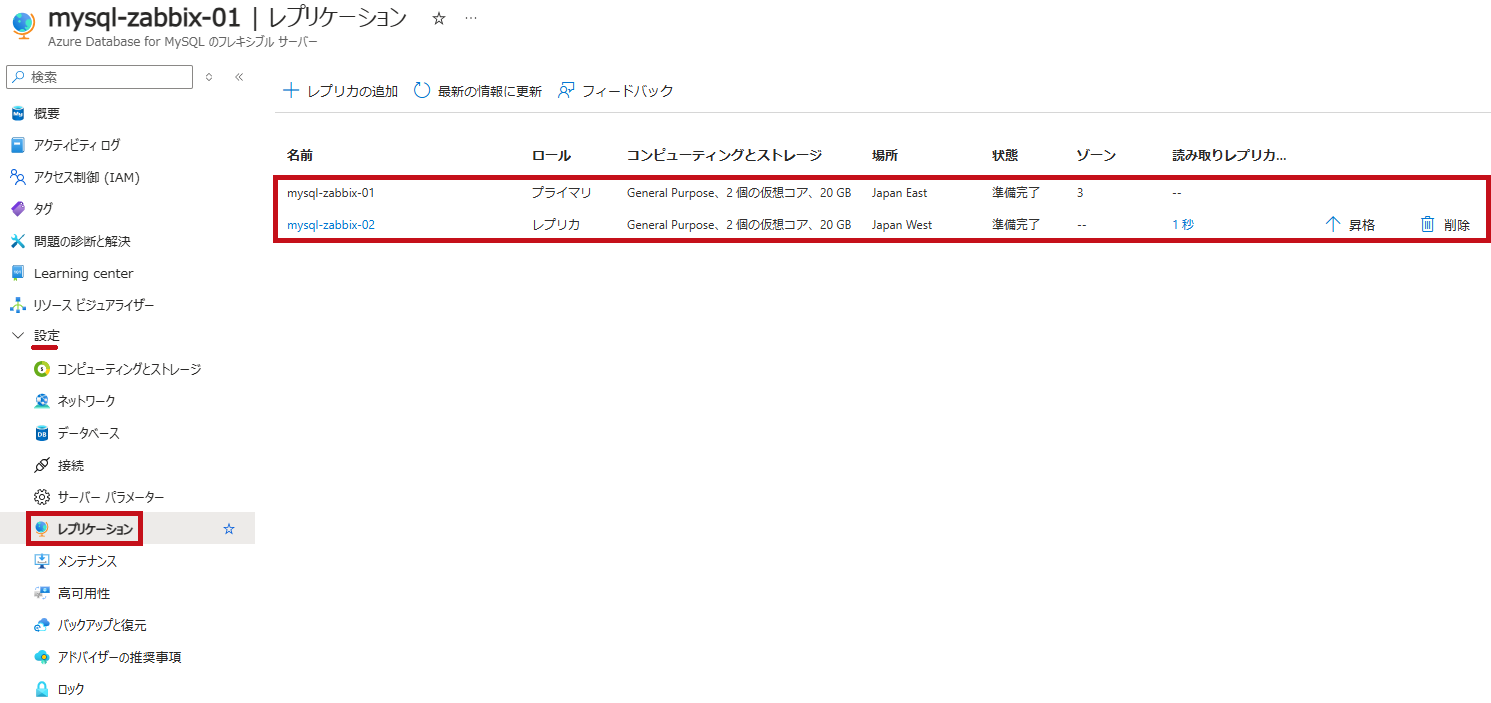
Task: Click the 名前 column header
Action: click(x=300, y=155)
